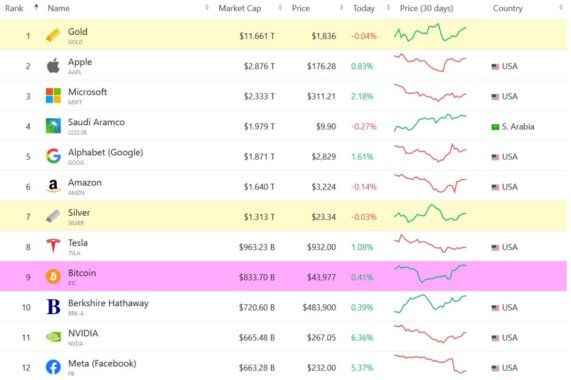Click the Microsoft logo icon
Viewport: 571px width, 380px height.
[x=53, y=96]
